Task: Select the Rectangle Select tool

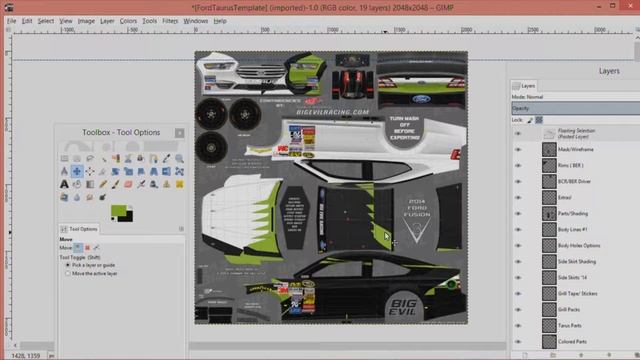Action: pyautogui.click(x=64, y=158)
